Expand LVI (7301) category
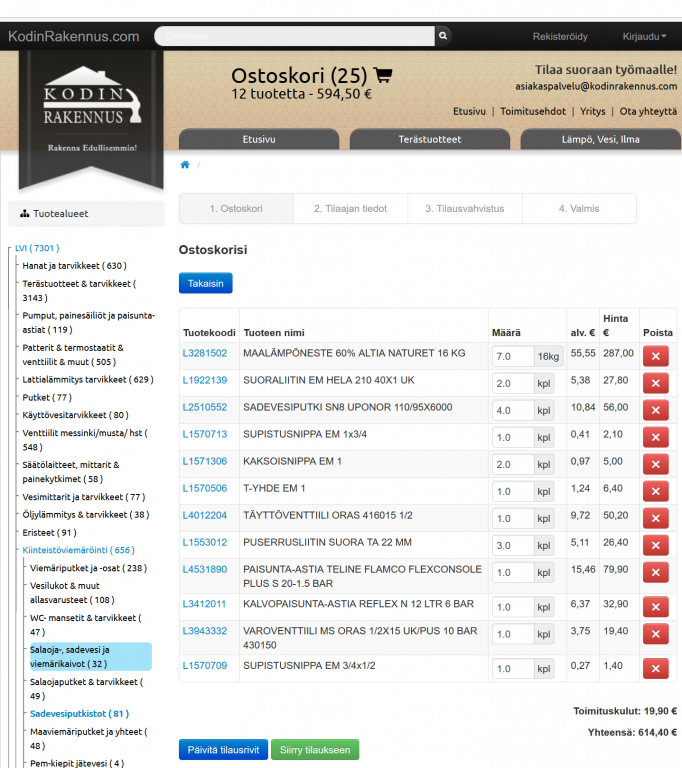 click(37, 248)
